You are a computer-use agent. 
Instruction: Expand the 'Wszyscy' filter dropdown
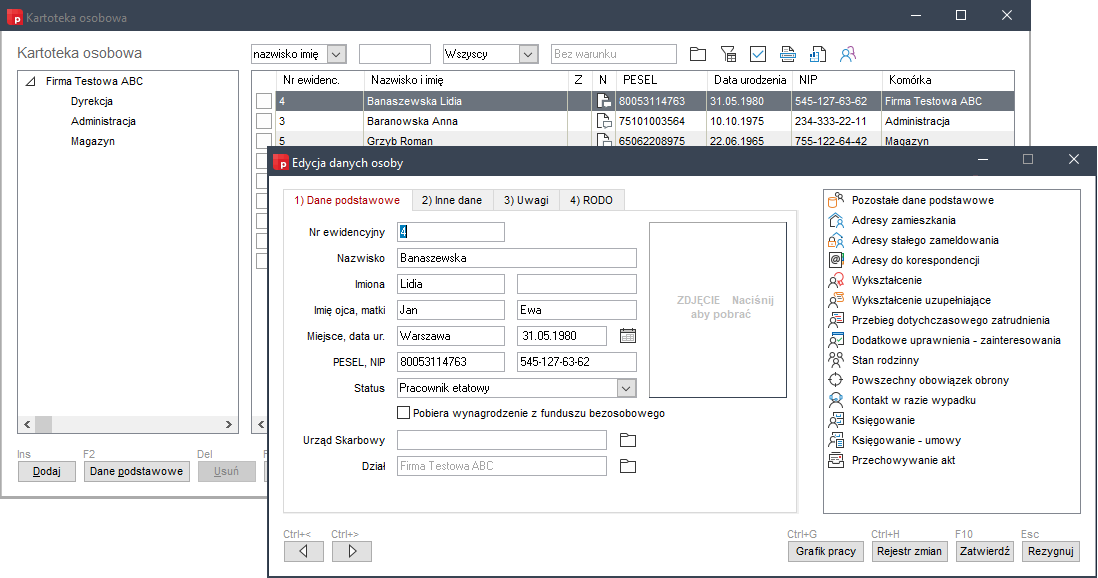pyautogui.click(x=528, y=54)
